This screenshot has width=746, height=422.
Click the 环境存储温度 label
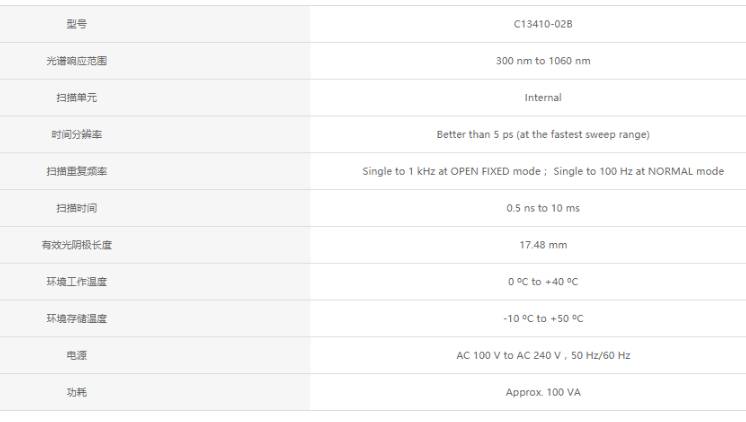(77, 318)
